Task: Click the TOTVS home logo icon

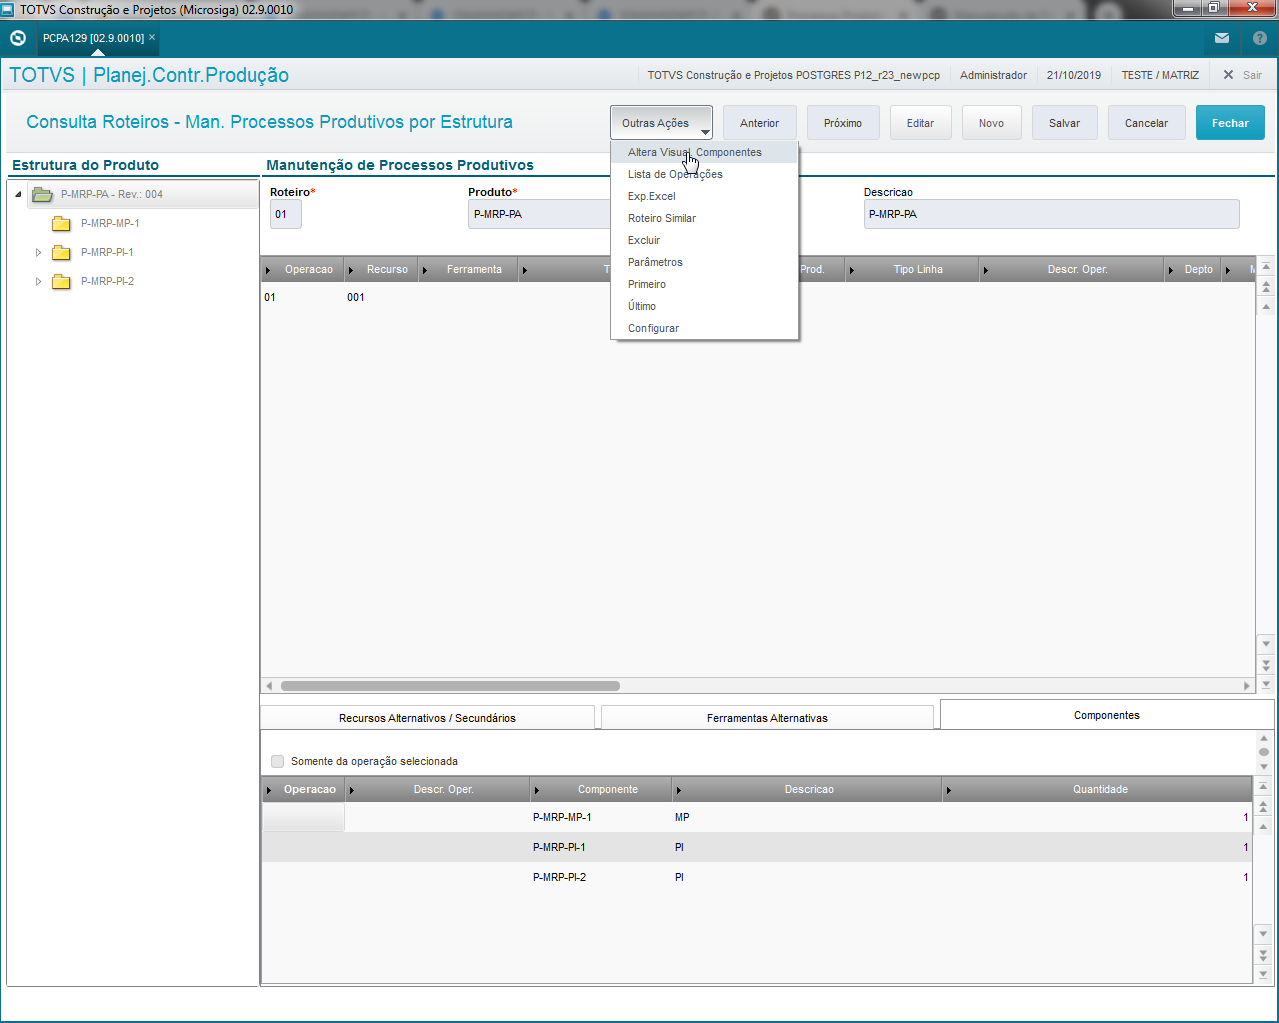Action: [18, 38]
